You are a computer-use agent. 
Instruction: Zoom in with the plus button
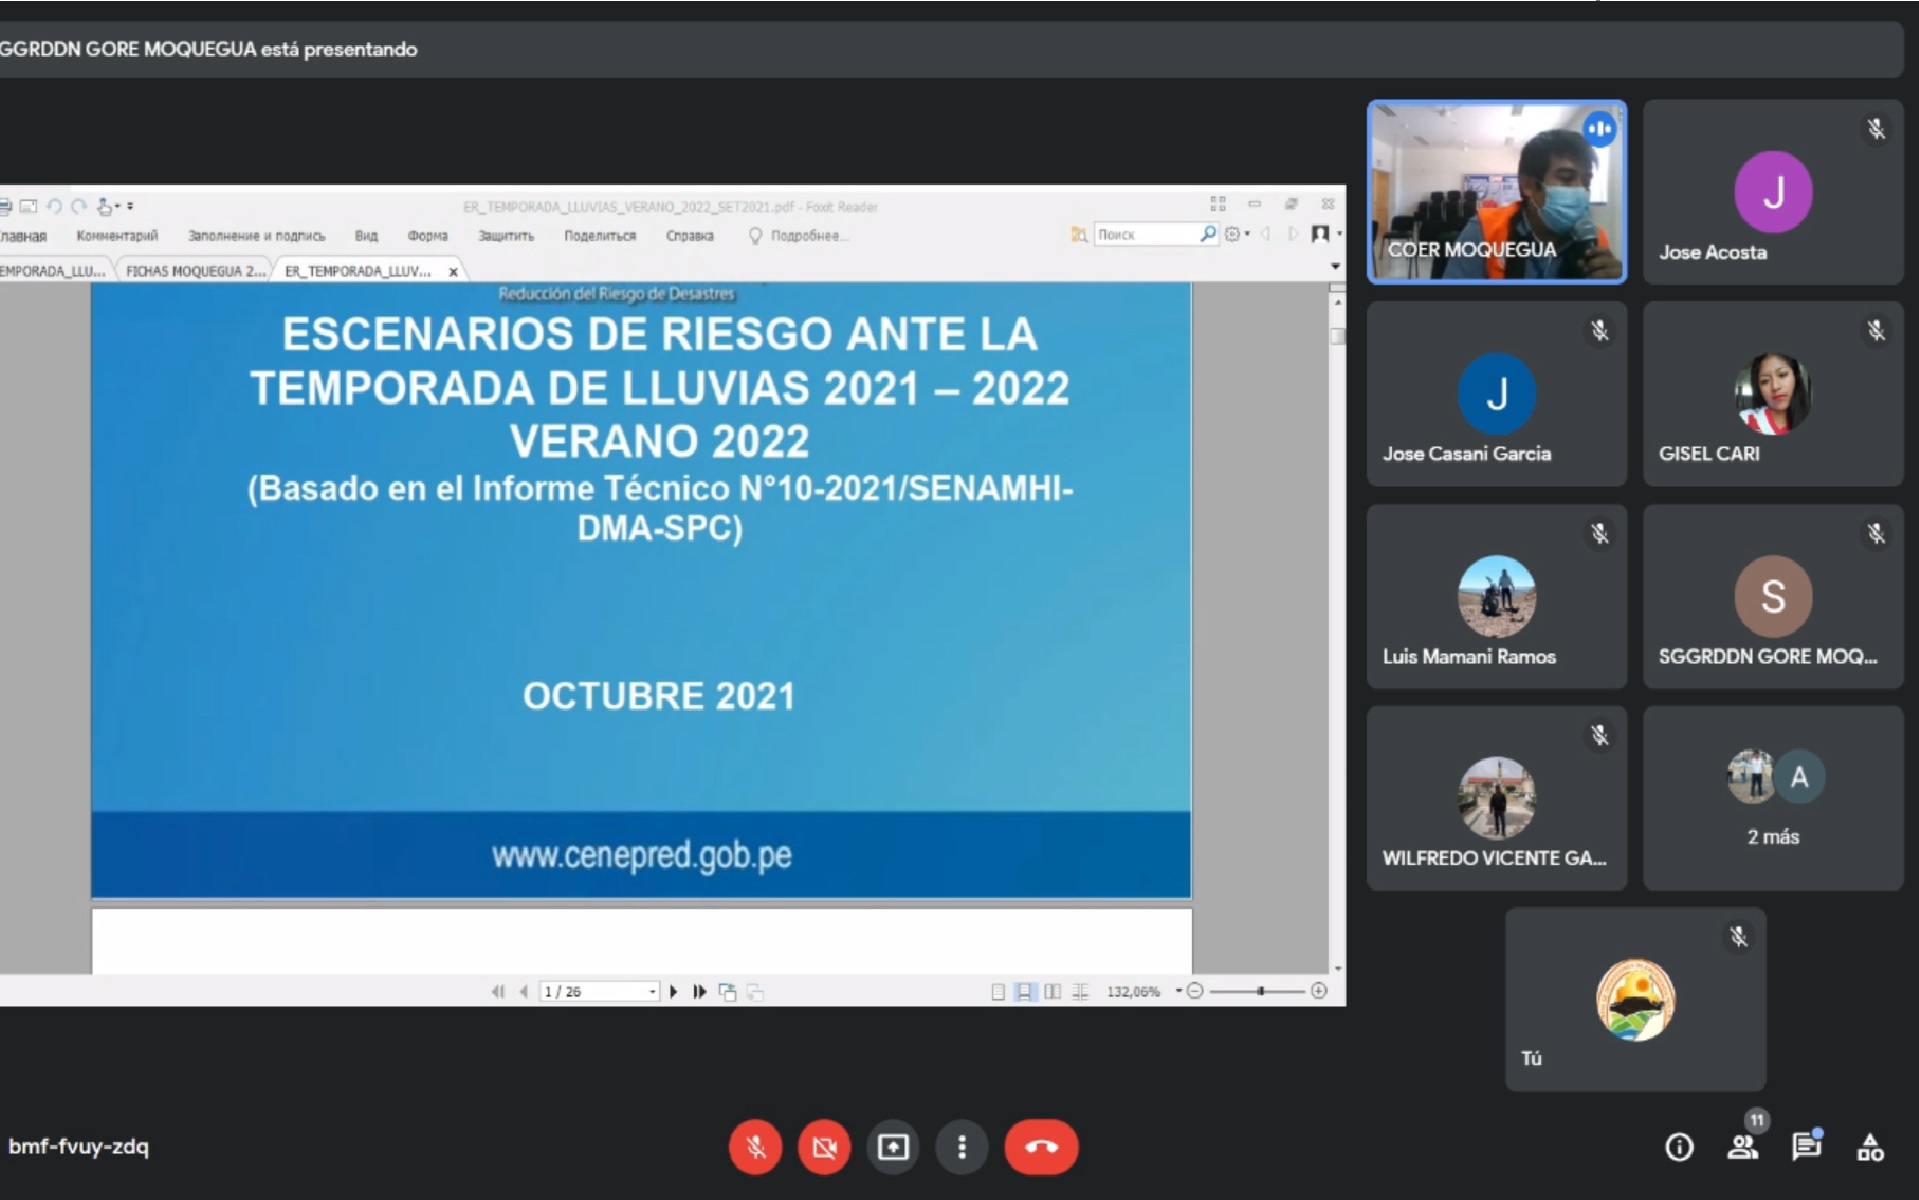[1319, 991]
